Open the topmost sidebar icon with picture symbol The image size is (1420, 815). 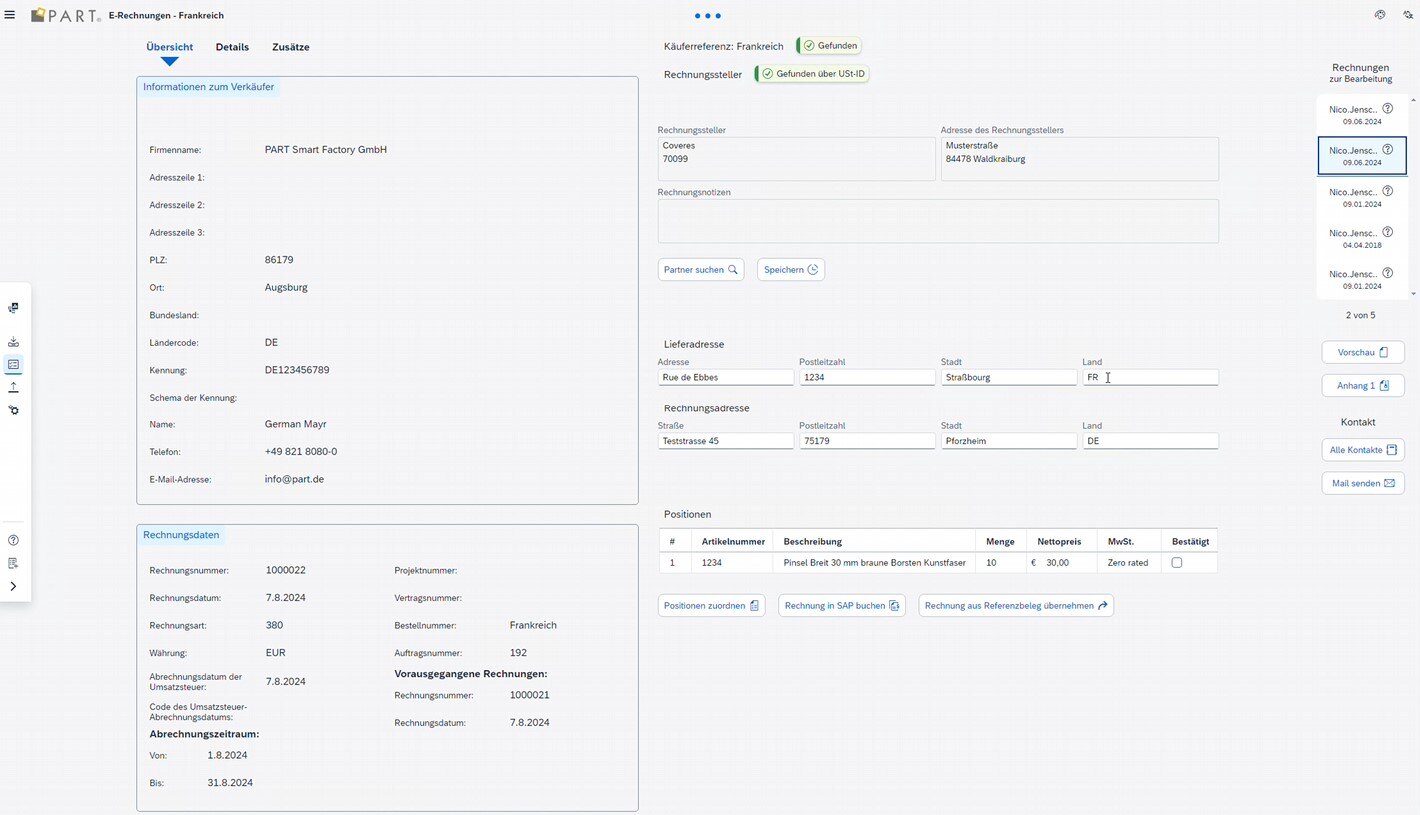pos(14,308)
